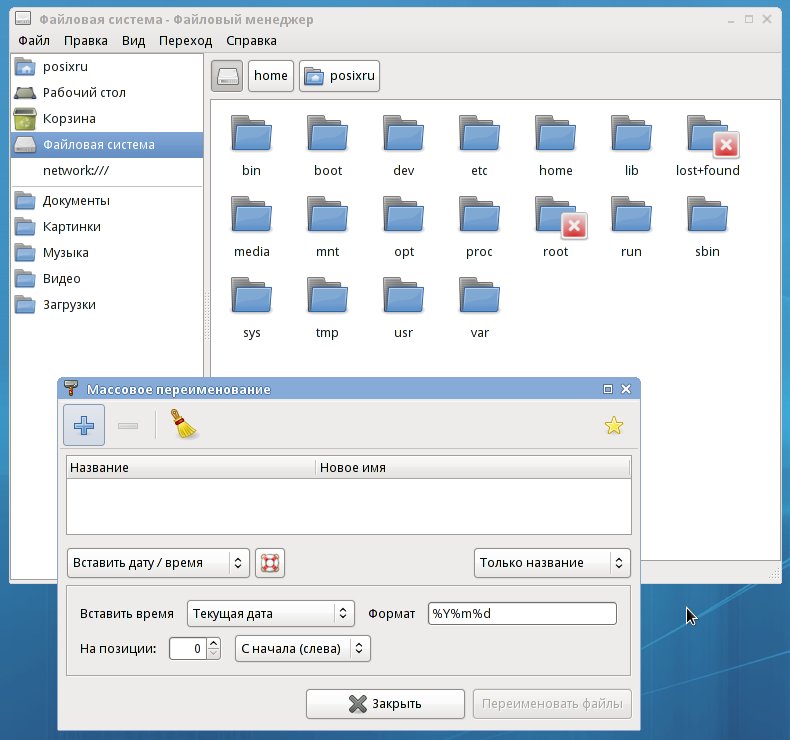Open the bin folder
Screen dimensions: 790x740
pyautogui.click(x=251, y=145)
